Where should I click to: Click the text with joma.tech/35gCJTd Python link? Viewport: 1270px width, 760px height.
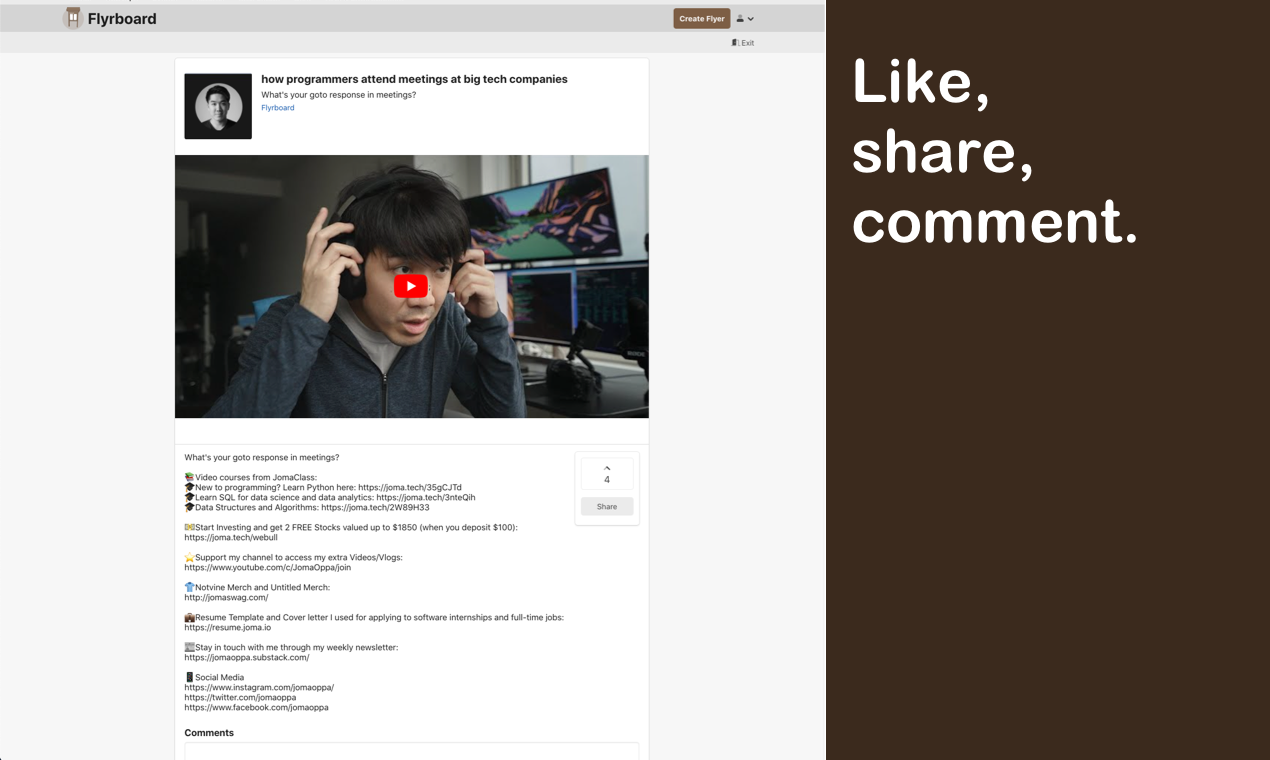coord(323,488)
